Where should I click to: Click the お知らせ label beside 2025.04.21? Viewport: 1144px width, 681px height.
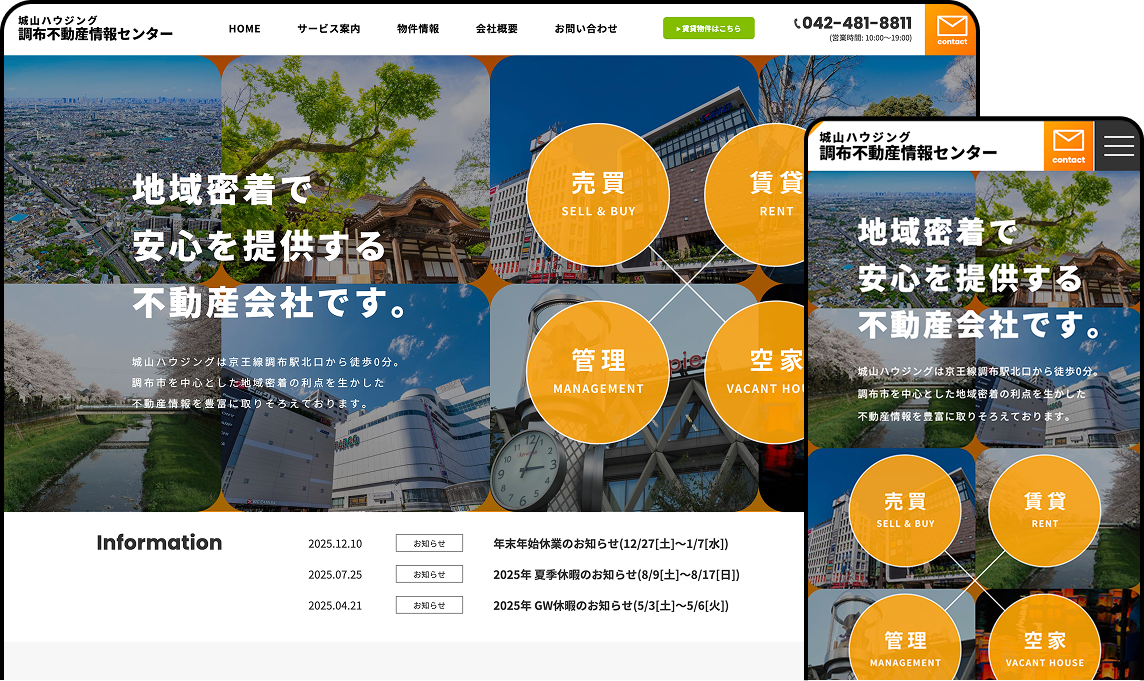click(x=429, y=605)
